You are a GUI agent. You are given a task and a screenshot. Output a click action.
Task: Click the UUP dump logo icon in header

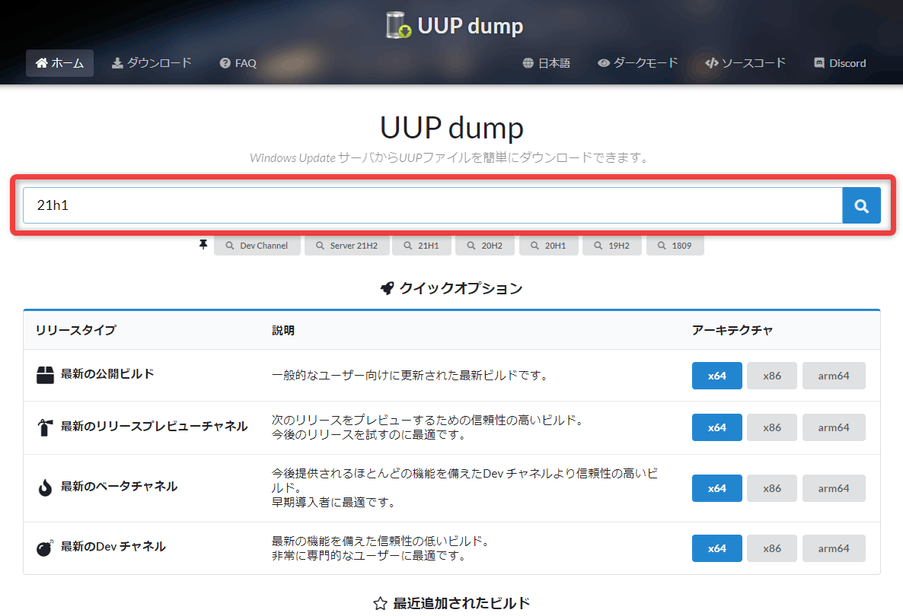point(399,25)
